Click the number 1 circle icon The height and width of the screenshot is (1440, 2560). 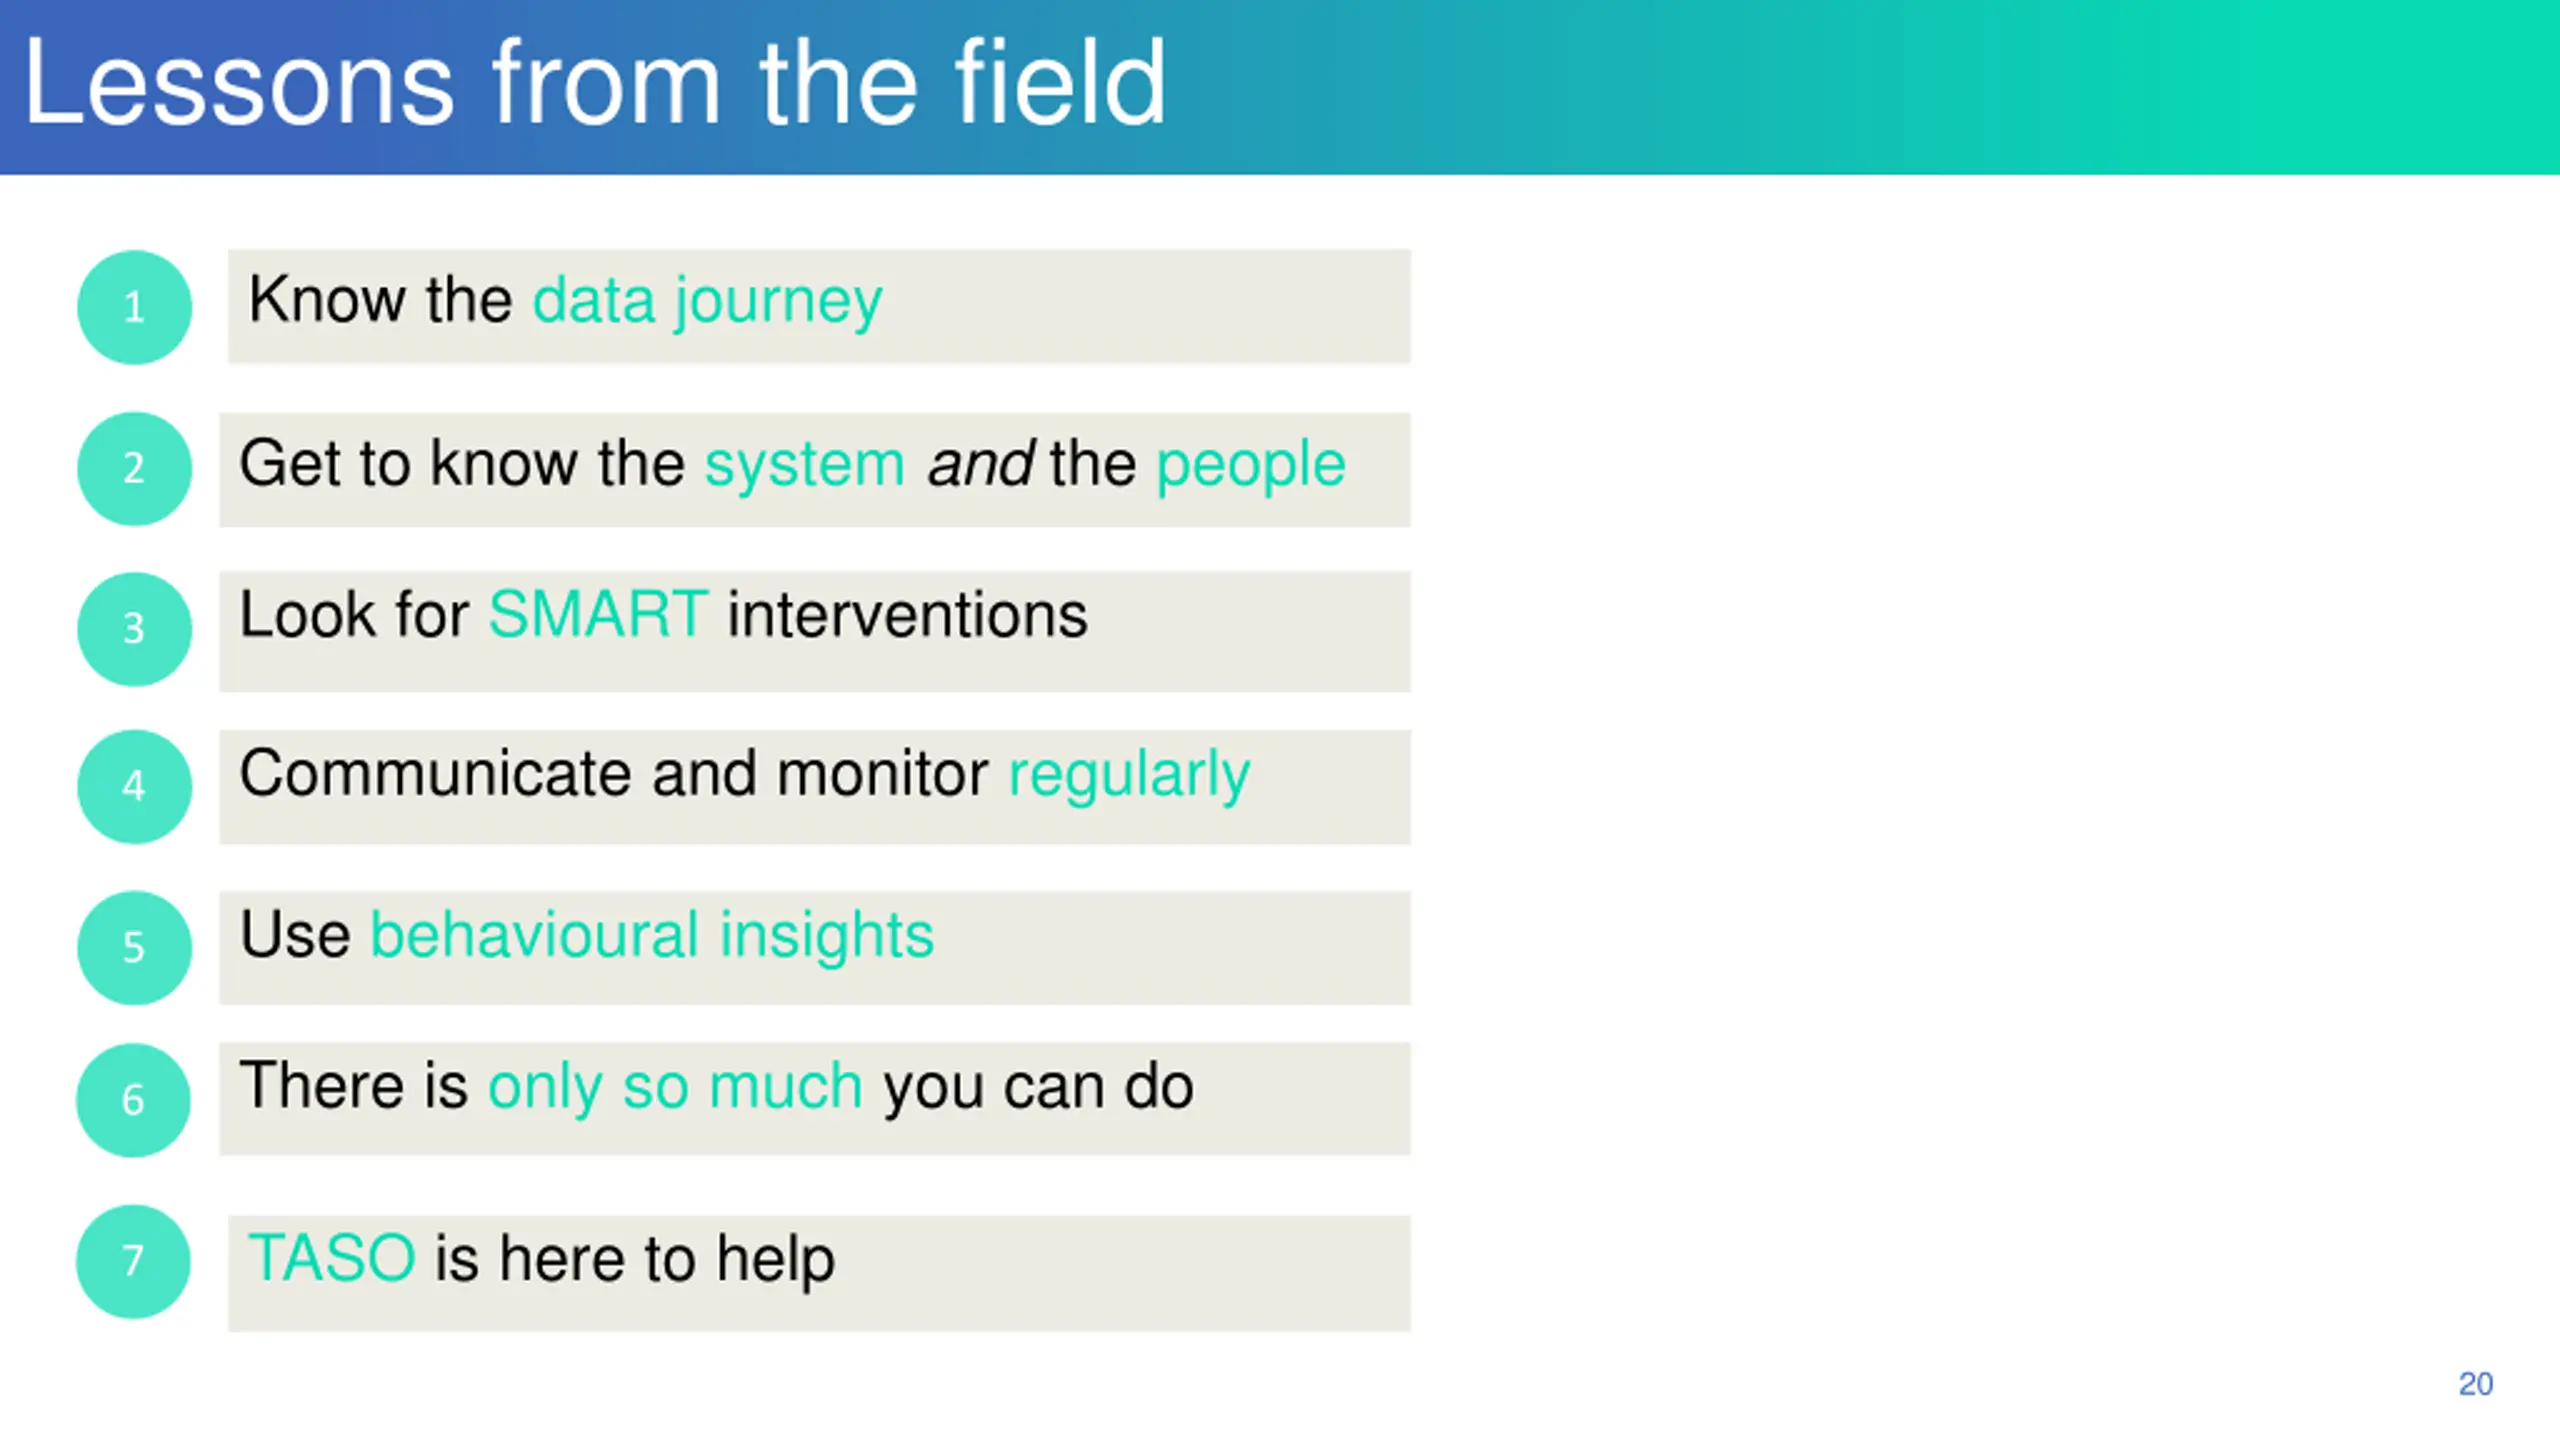click(x=134, y=307)
